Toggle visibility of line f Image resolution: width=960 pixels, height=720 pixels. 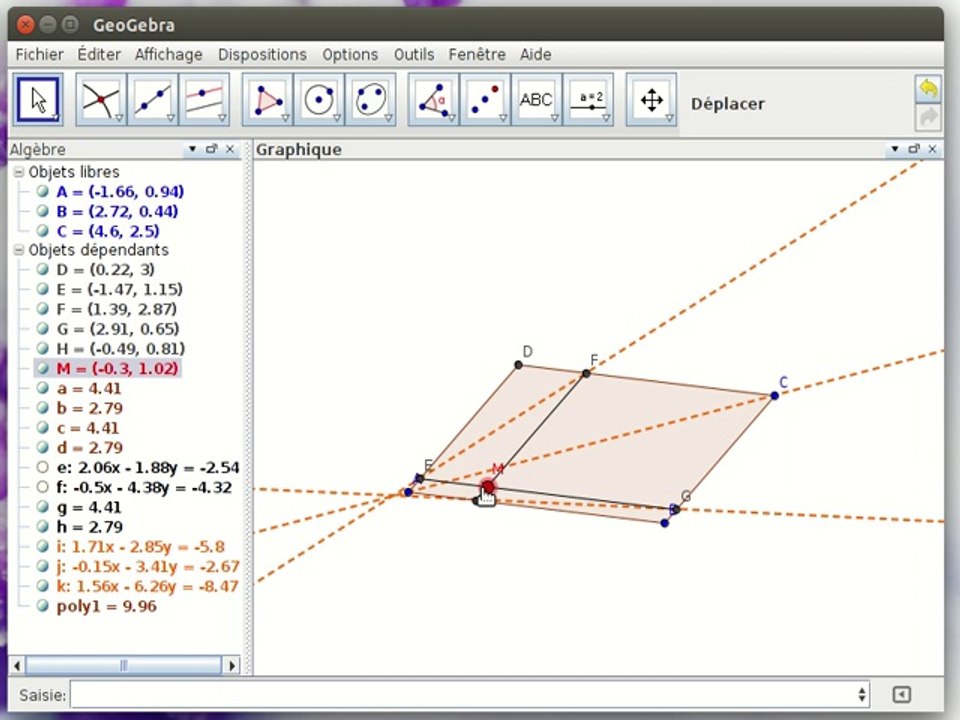[x=42, y=487]
